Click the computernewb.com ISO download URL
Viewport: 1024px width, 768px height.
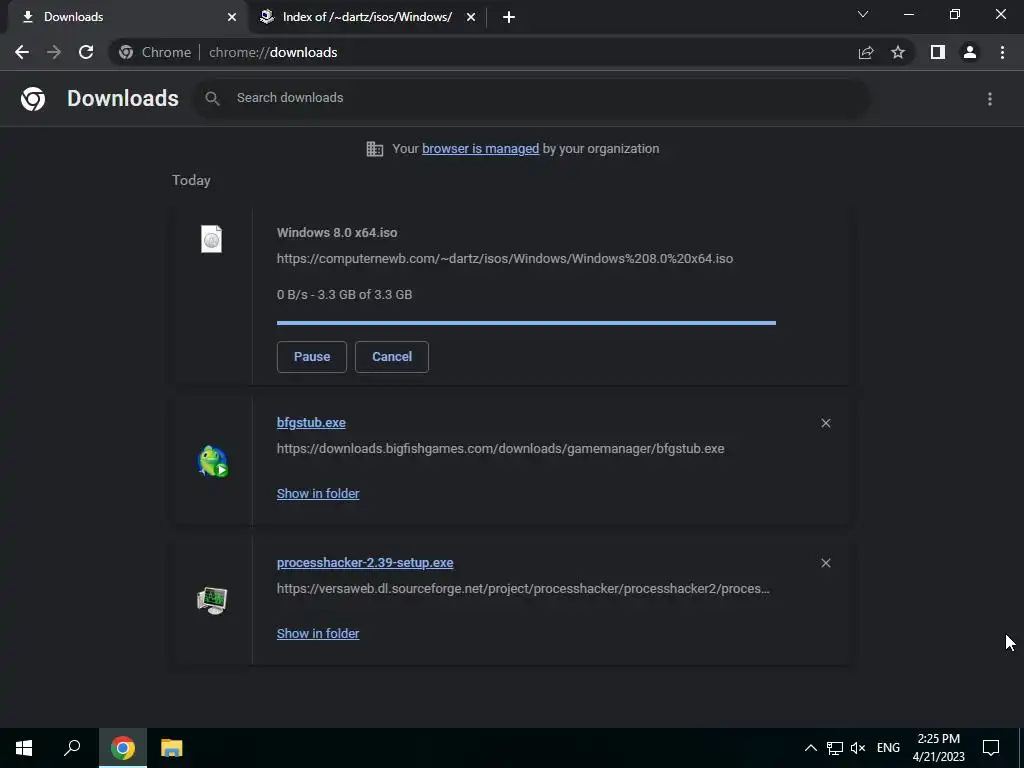click(x=505, y=259)
